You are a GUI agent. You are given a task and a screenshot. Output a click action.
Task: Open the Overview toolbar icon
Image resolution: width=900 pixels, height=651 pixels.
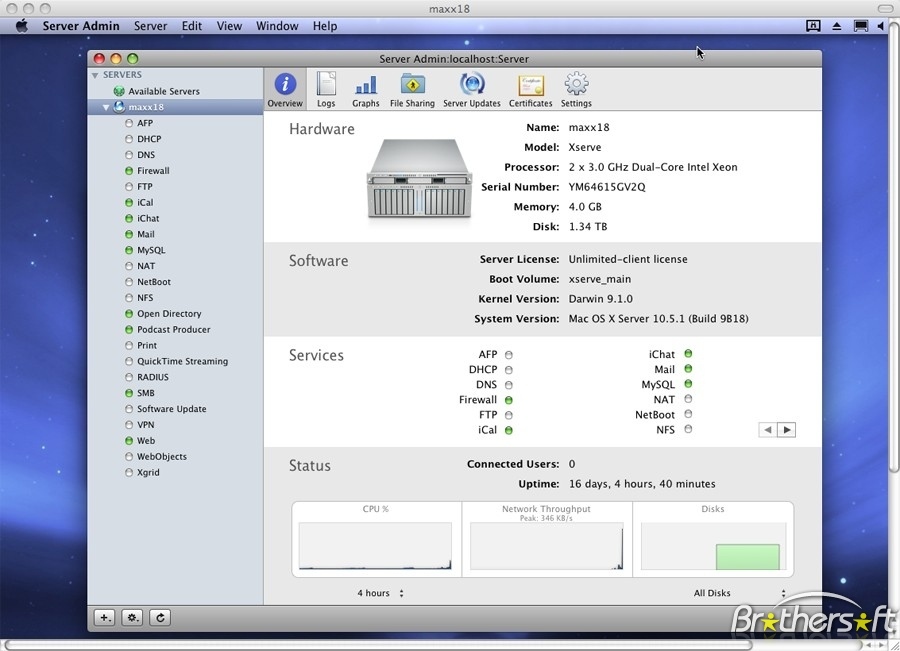click(285, 90)
